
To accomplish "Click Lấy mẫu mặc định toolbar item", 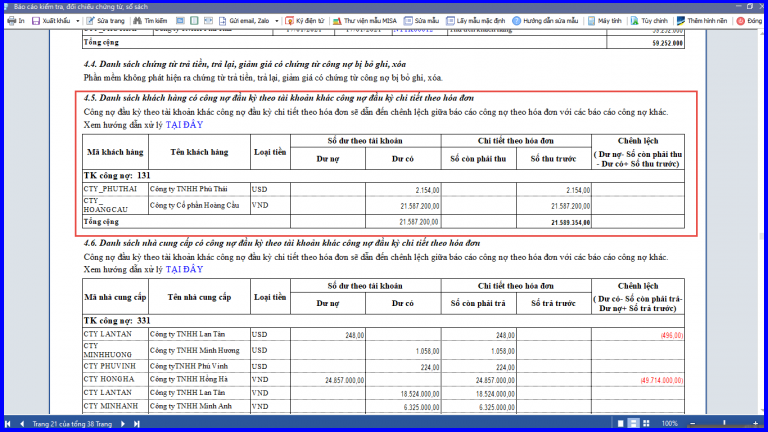I will tap(476, 21).
